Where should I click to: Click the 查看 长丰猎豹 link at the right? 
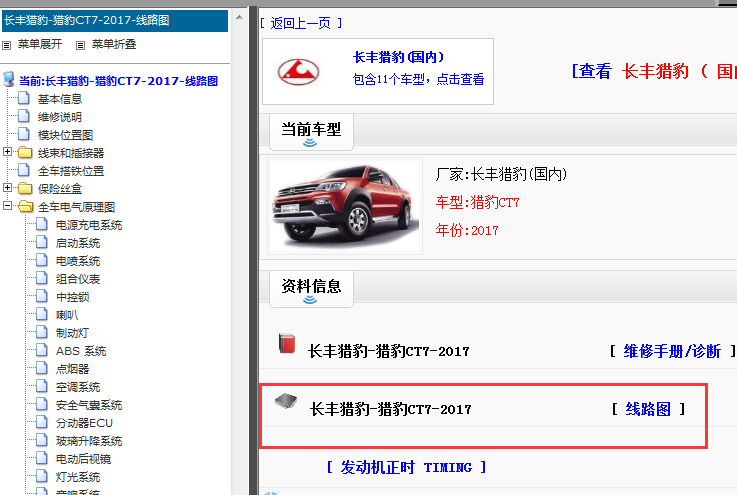pos(654,71)
